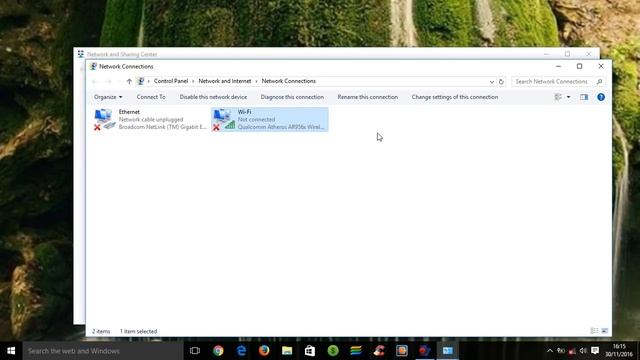Open the green dollar sign taskbar app

[333, 351]
